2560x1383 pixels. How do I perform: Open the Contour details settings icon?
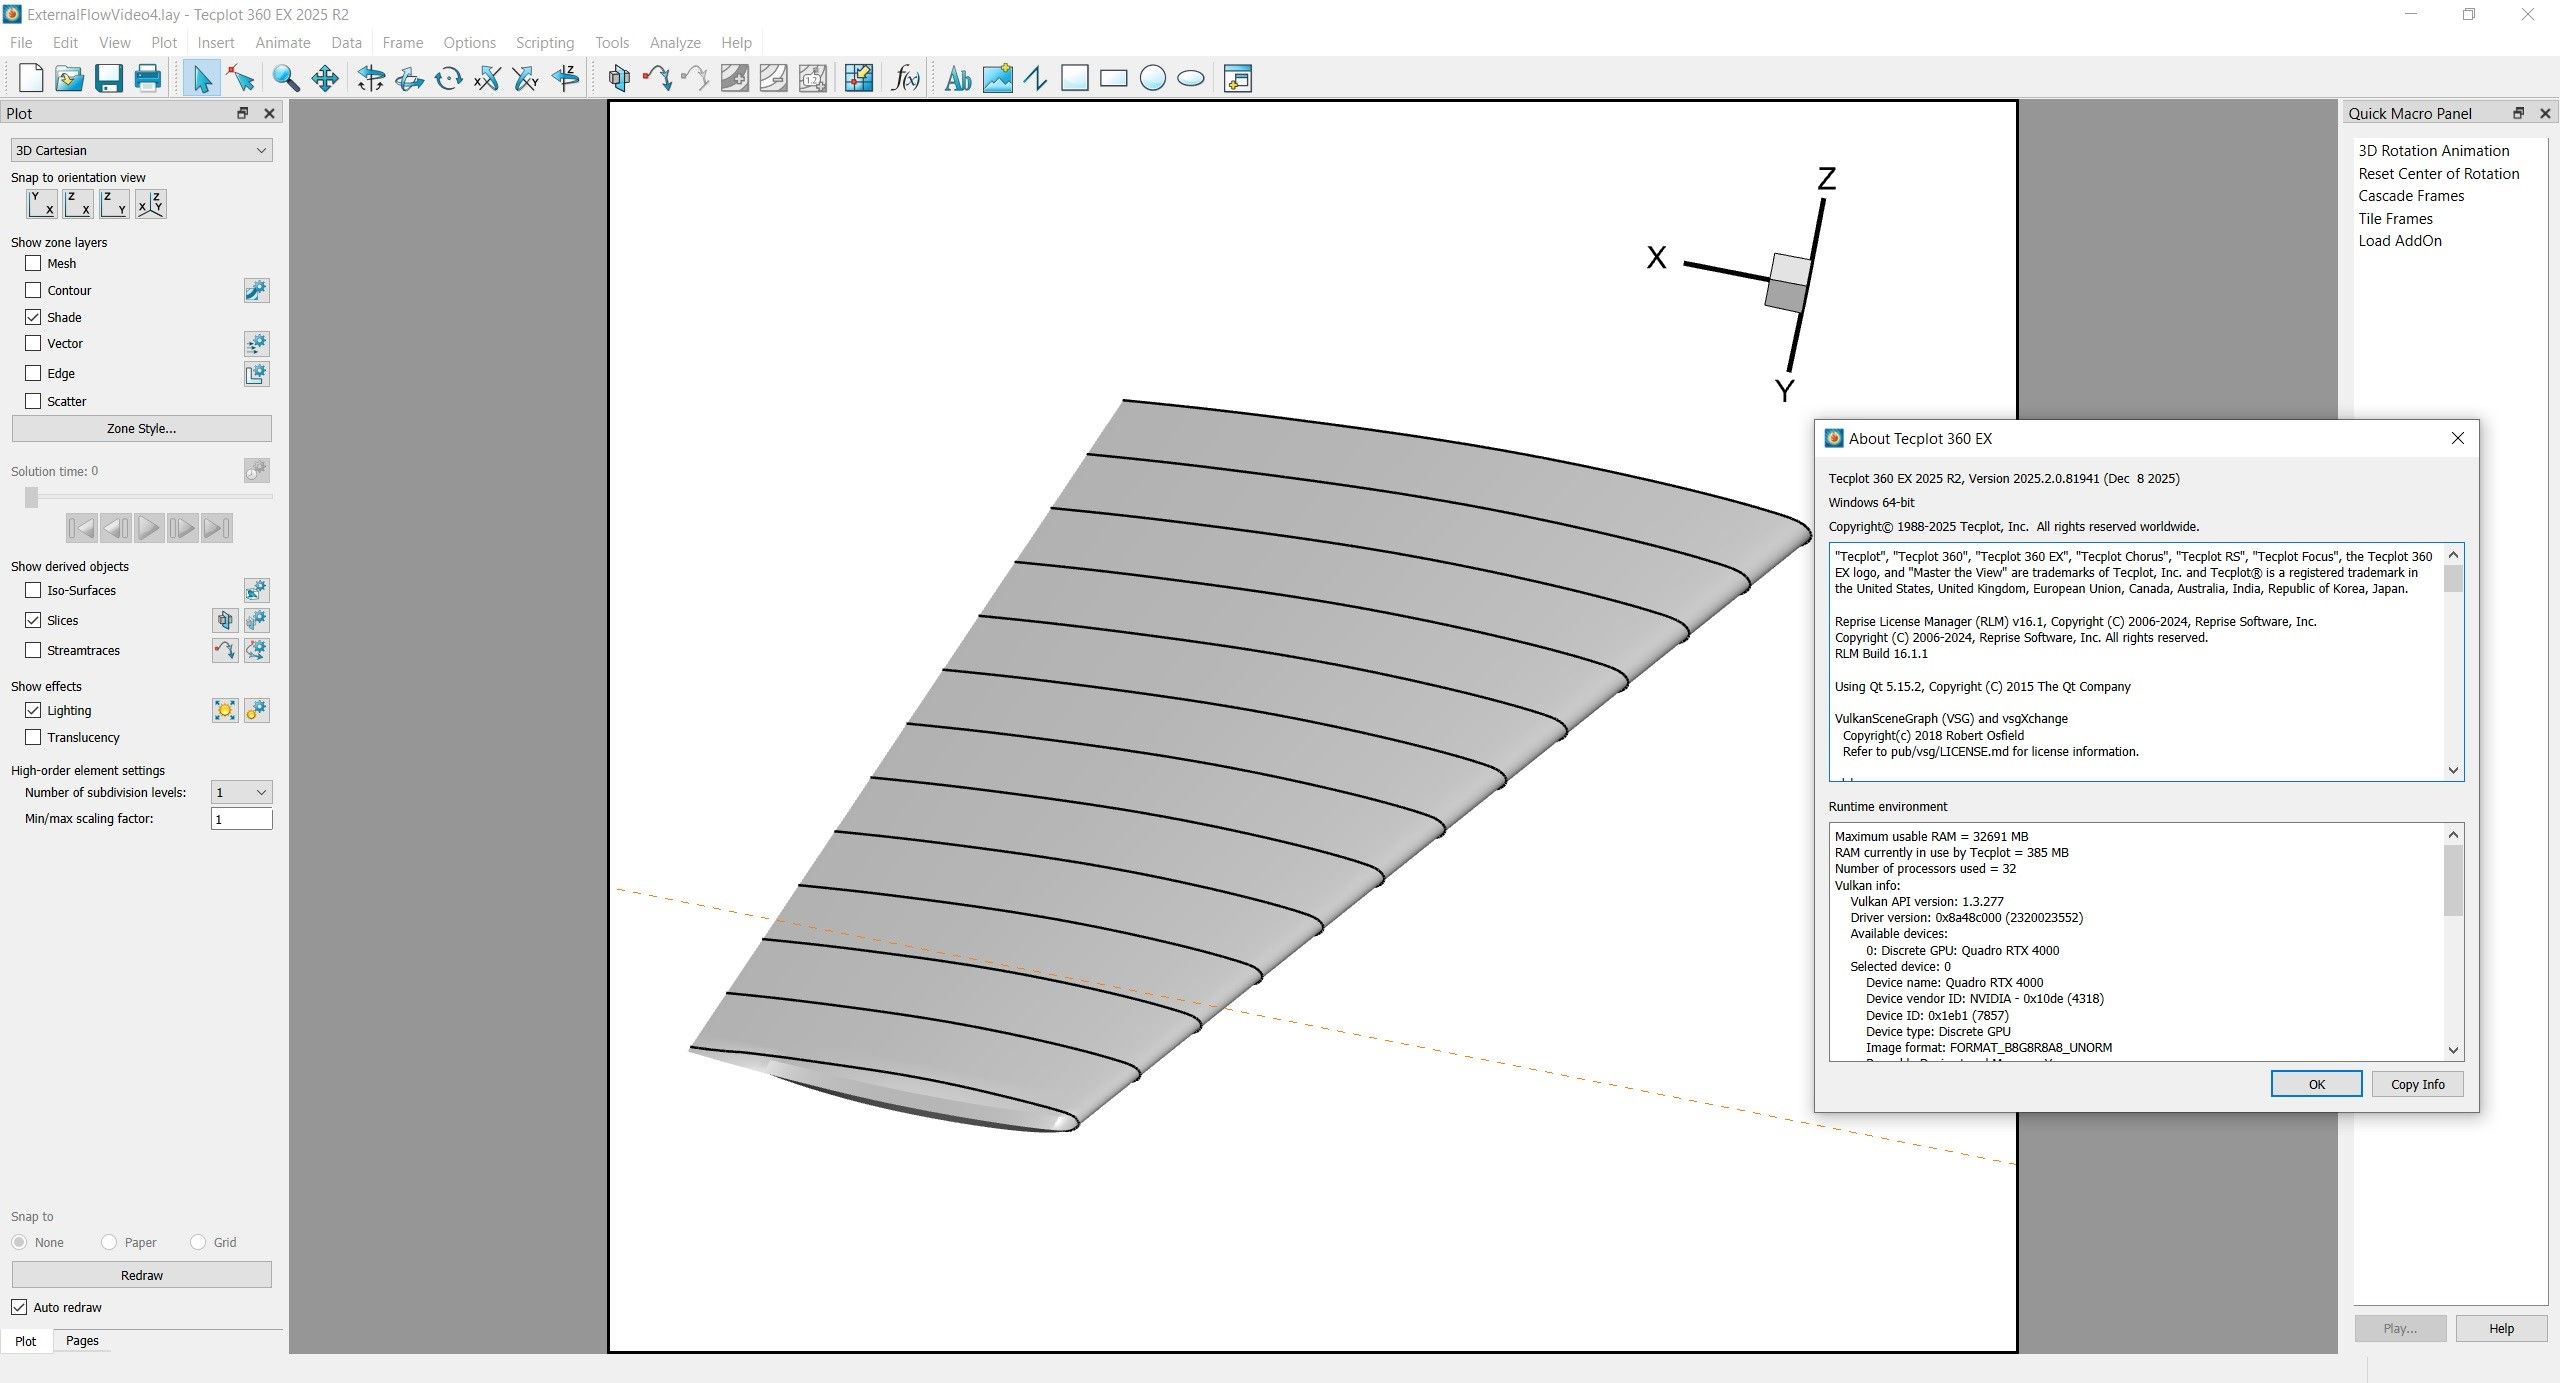257,290
